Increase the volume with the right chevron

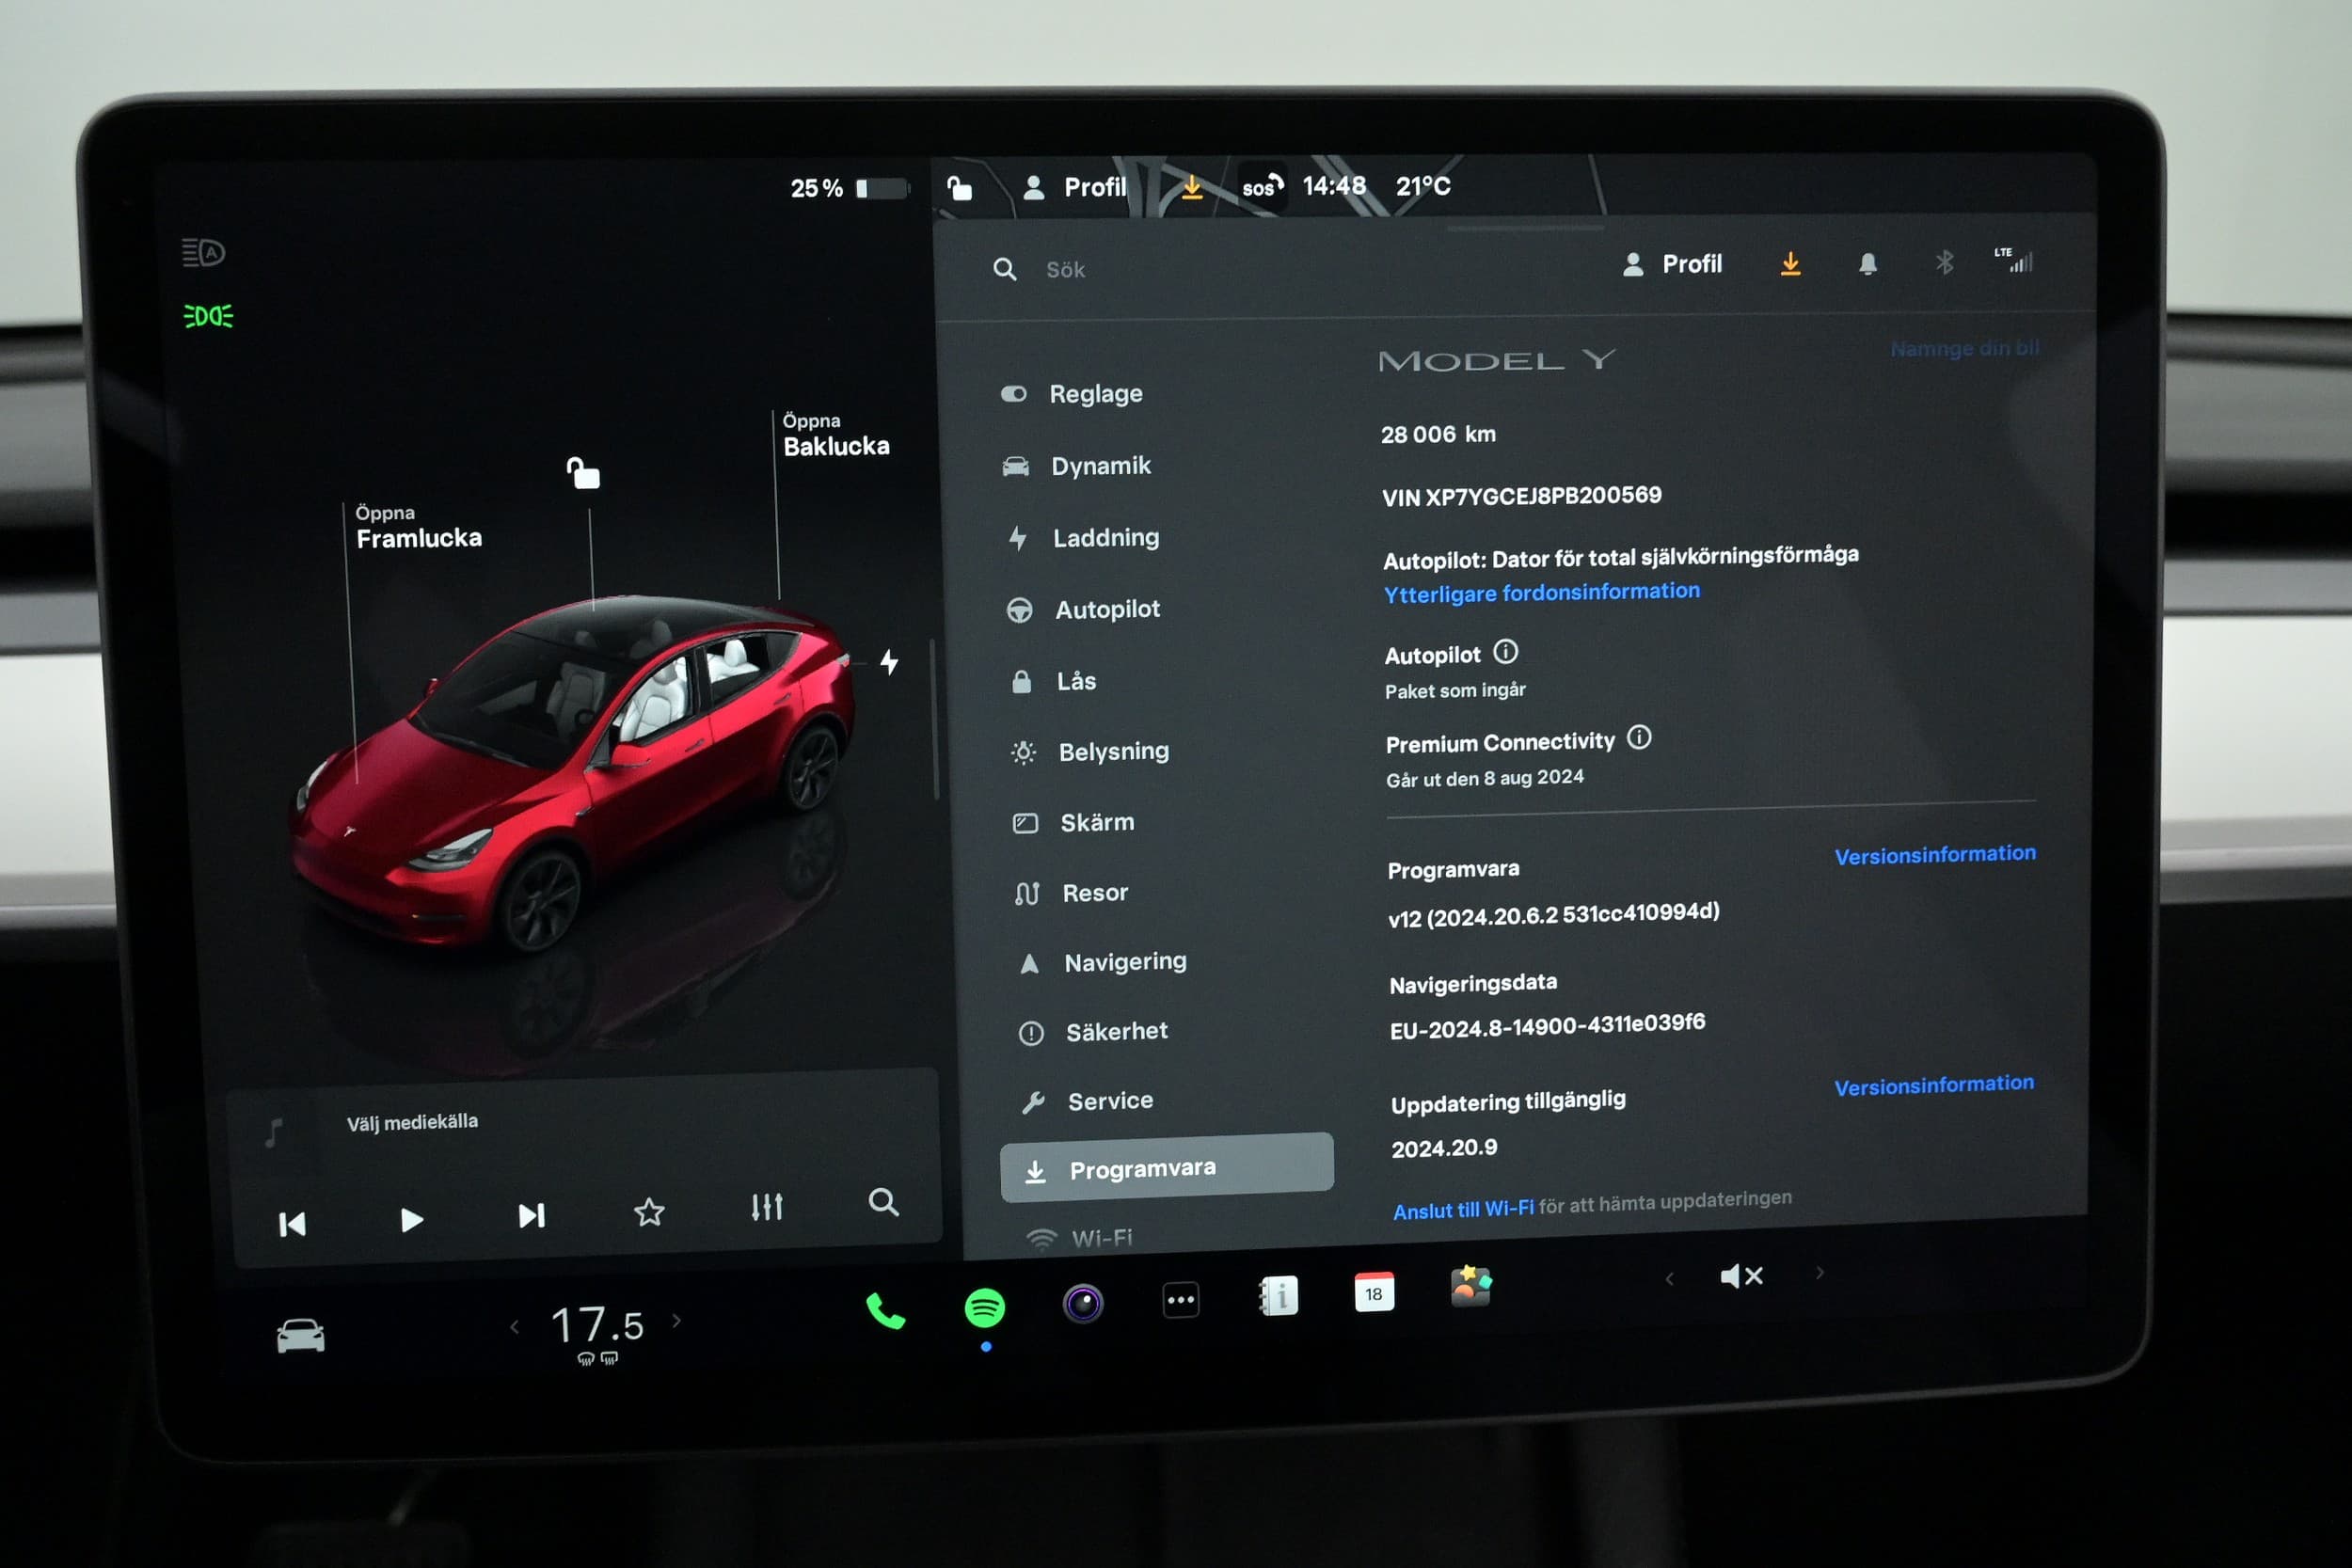[x=1820, y=1273]
